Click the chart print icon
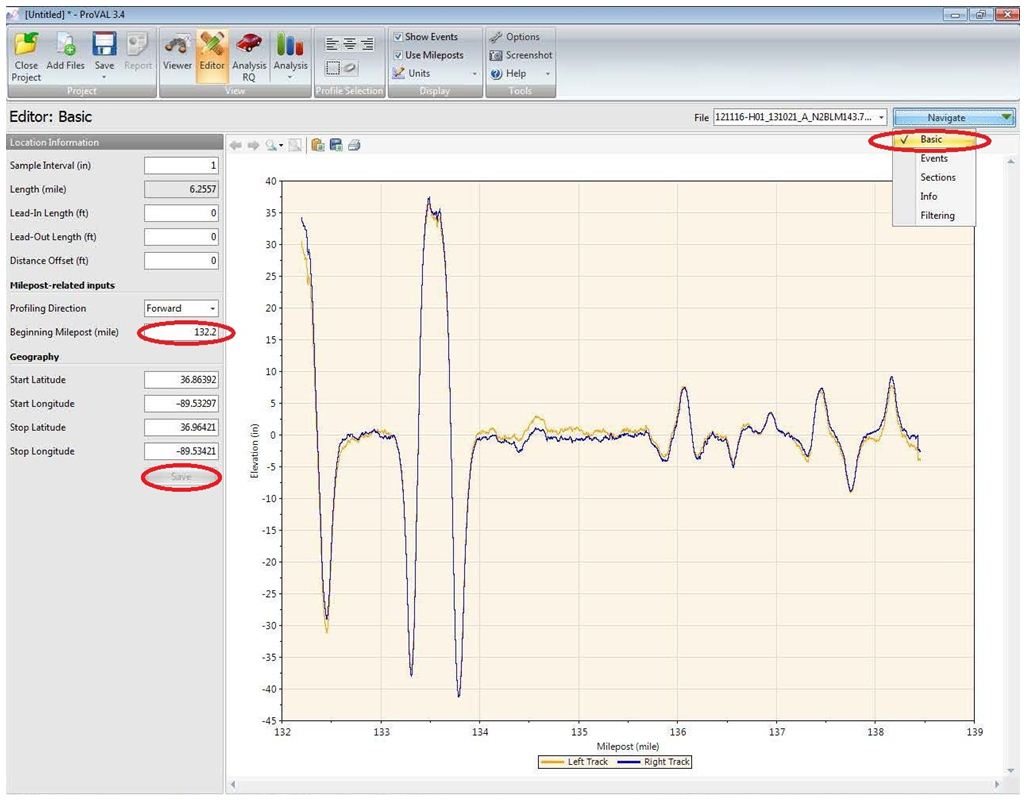Viewport: 1025px width, 801px height. pyautogui.click(x=354, y=145)
